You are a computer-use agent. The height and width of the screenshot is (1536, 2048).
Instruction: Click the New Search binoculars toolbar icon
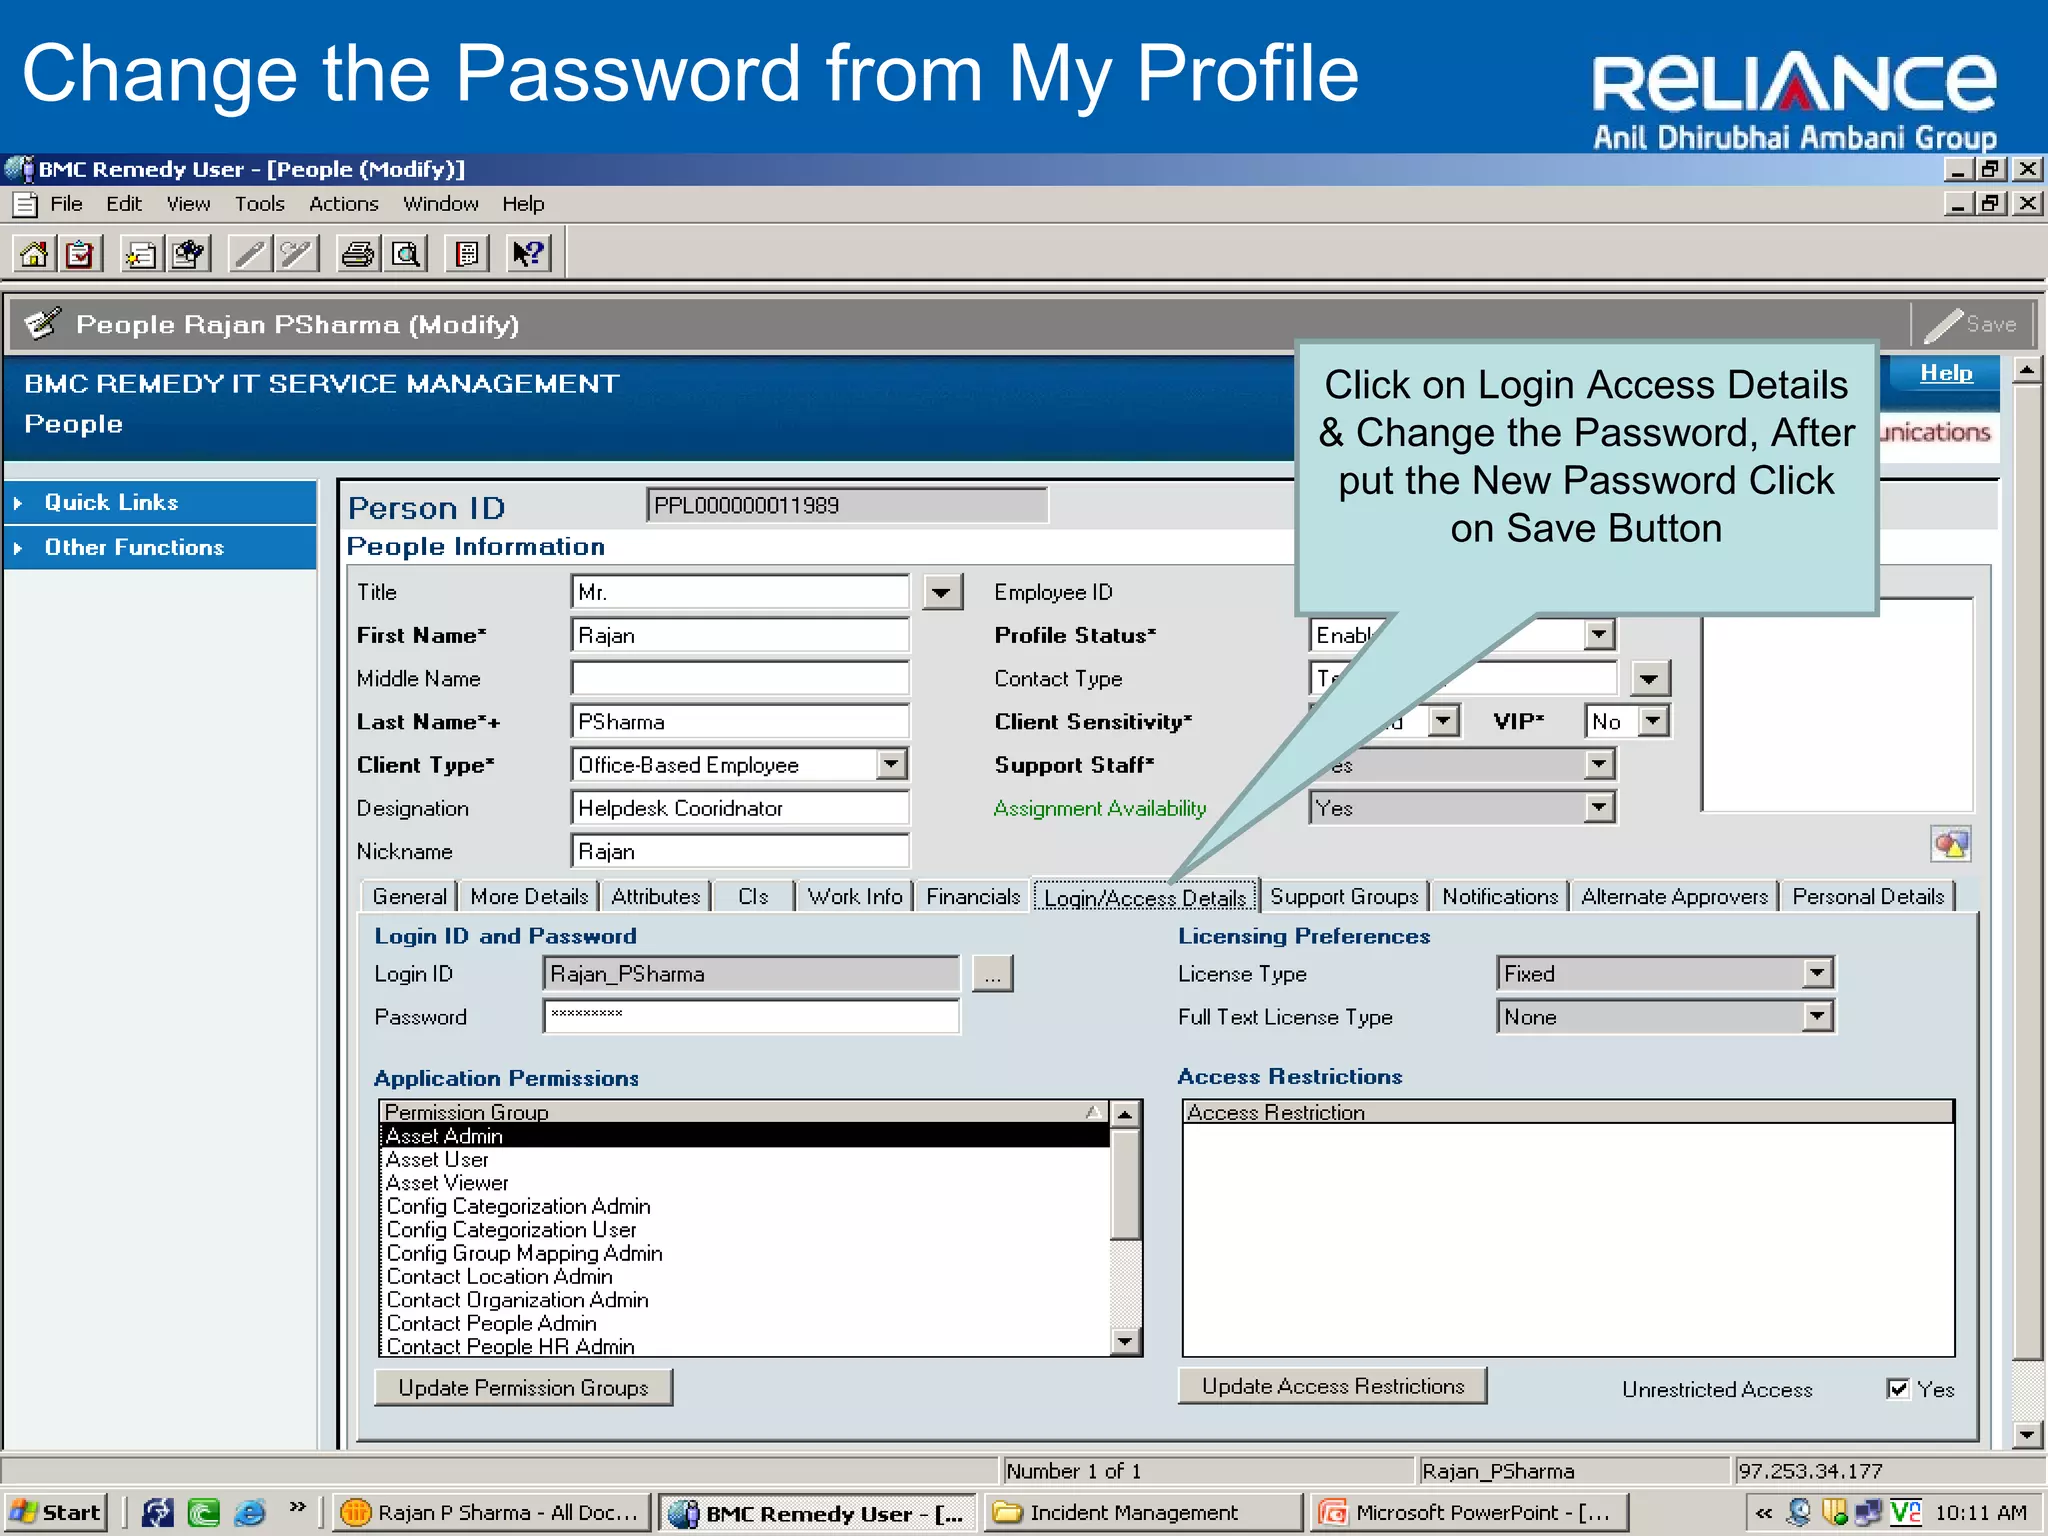188,254
